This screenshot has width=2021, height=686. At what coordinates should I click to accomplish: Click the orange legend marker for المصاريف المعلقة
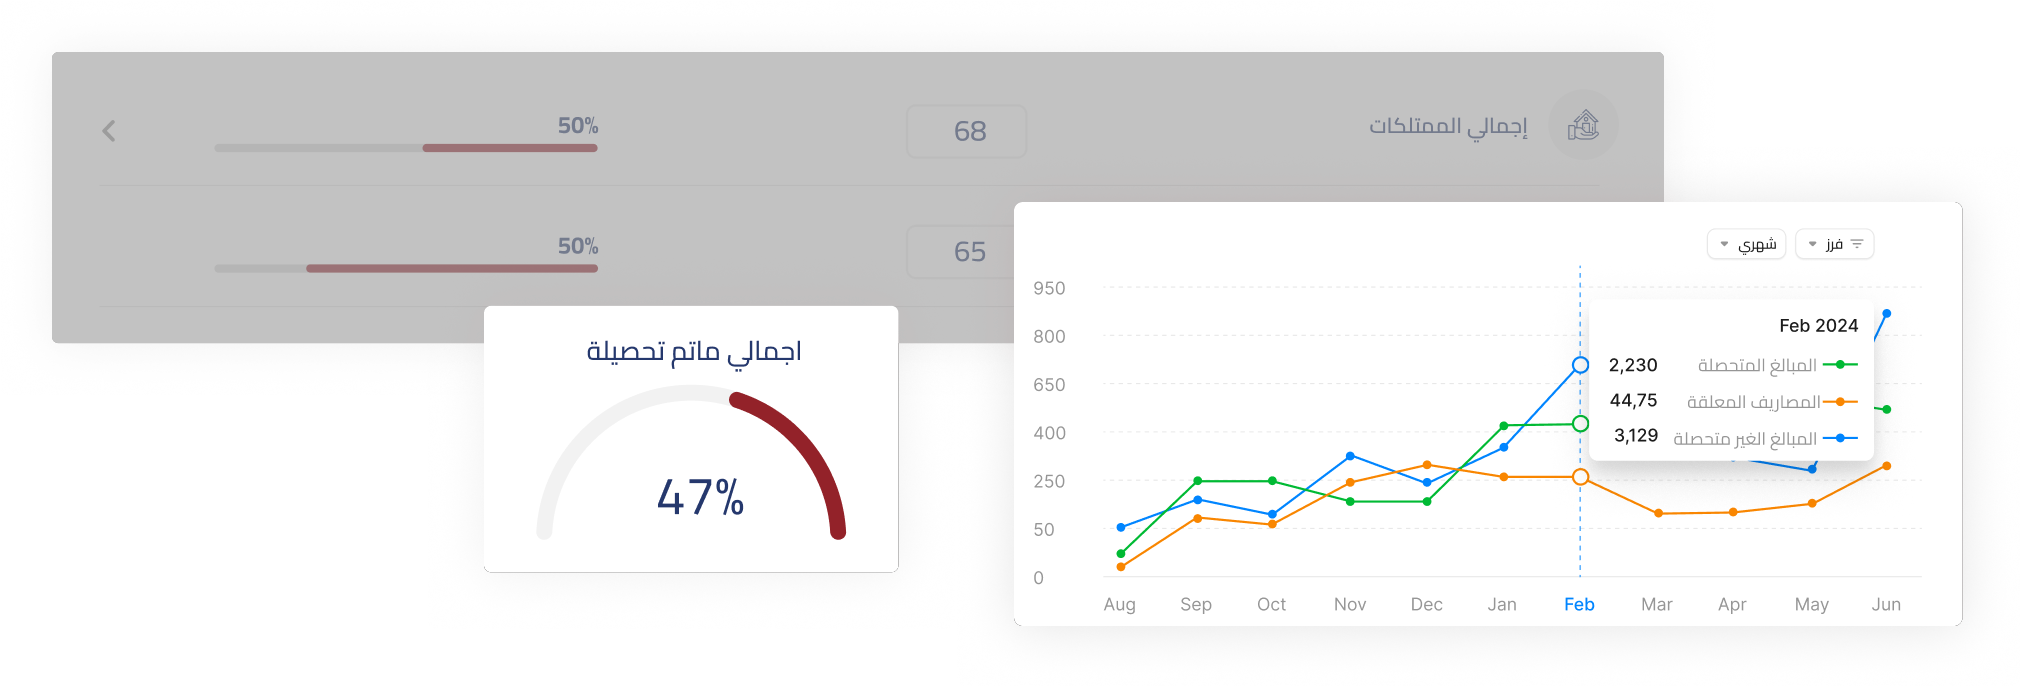point(1840,402)
